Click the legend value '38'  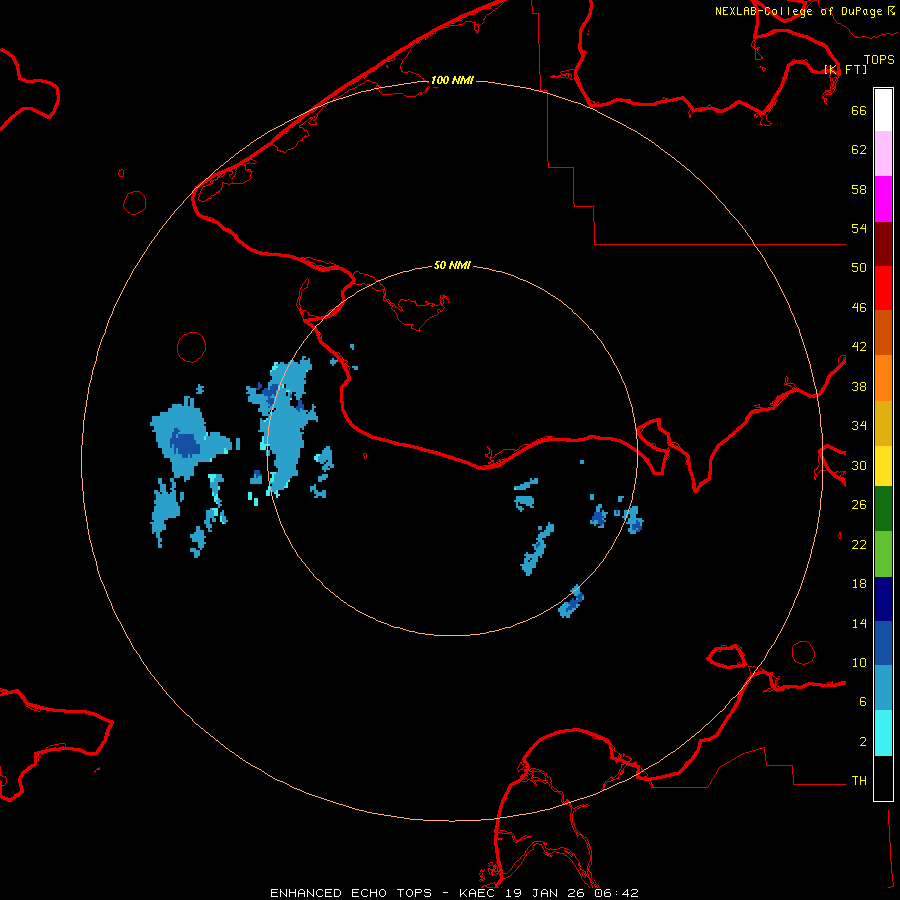click(x=859, y=386)
